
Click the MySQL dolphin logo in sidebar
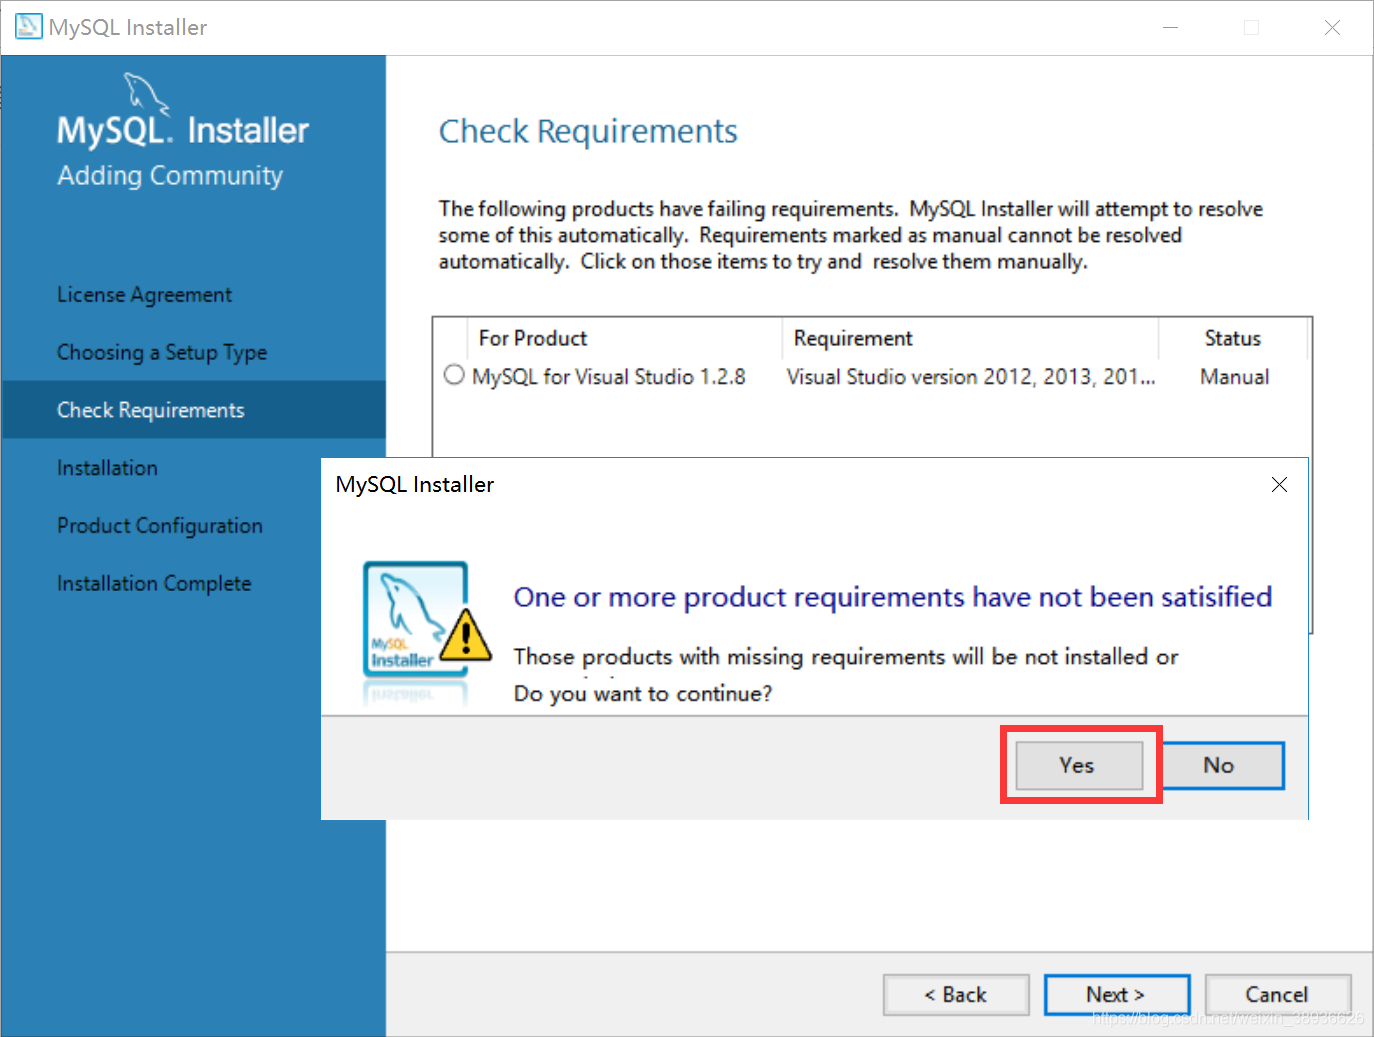(x=146, y=93)
